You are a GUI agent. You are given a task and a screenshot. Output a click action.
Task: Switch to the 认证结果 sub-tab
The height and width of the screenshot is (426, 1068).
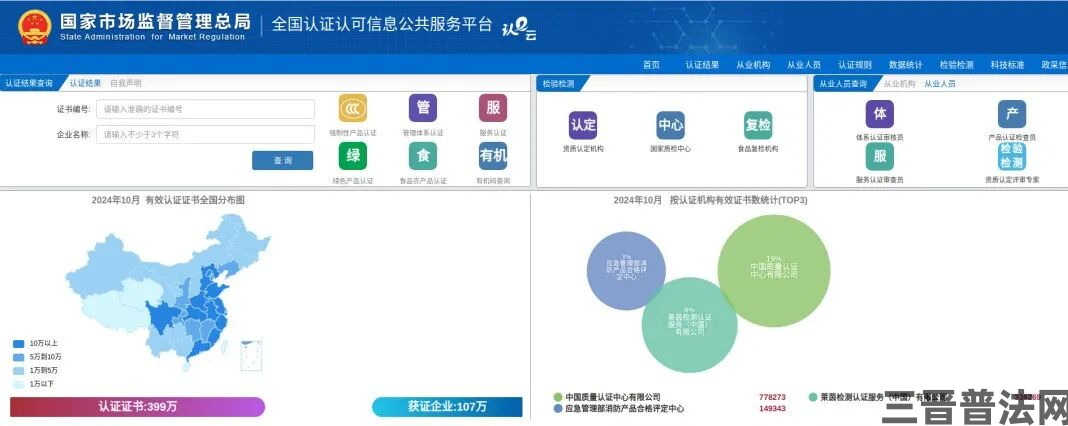point(85,83)
